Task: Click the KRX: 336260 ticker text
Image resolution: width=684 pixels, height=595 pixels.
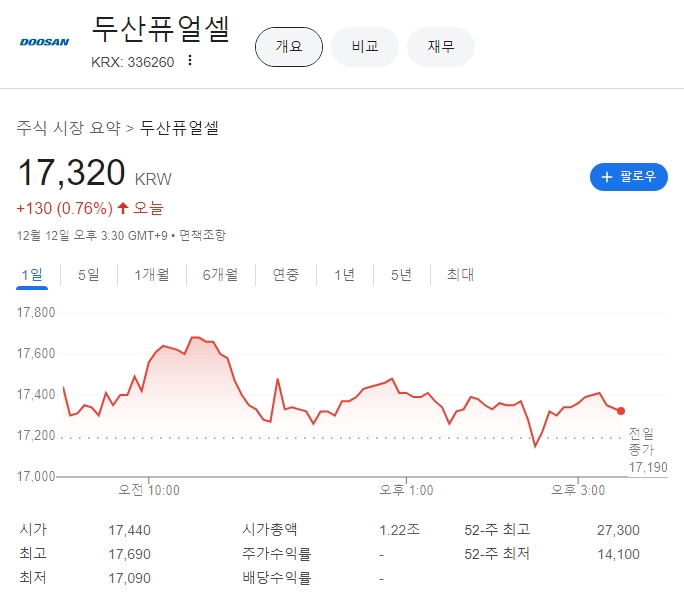Action: click(133, 62)
